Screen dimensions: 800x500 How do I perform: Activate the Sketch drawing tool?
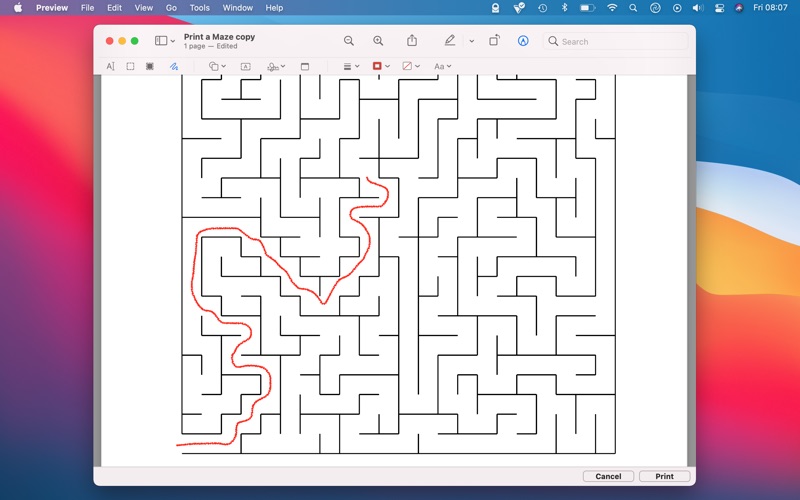[174, 66]
